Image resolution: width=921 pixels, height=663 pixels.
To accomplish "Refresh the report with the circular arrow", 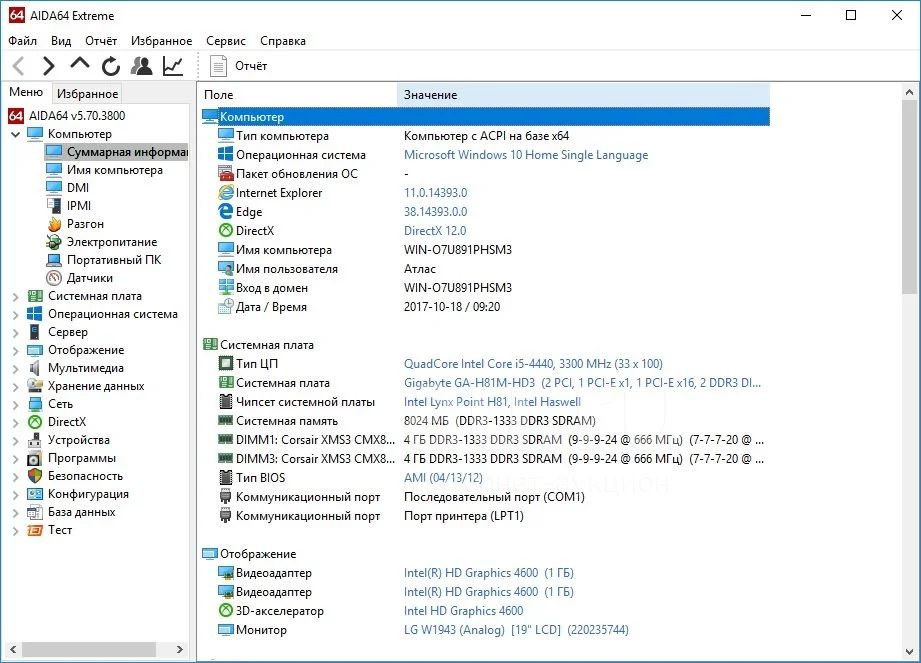I will tap(110, 66).
